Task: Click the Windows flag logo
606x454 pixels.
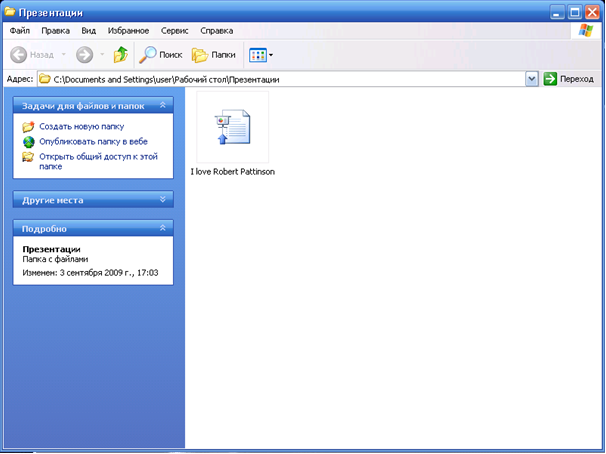Action: click(586, 31)
